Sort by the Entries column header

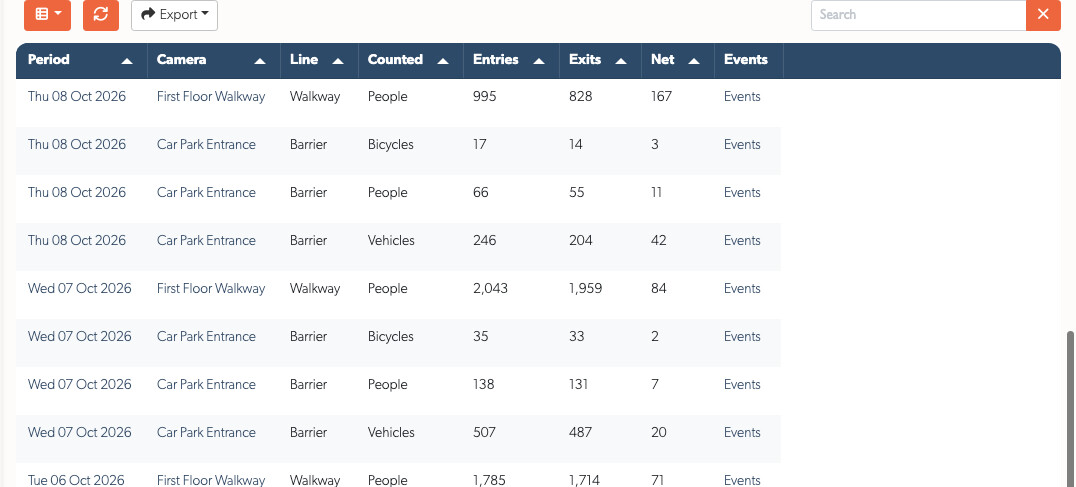511,60
